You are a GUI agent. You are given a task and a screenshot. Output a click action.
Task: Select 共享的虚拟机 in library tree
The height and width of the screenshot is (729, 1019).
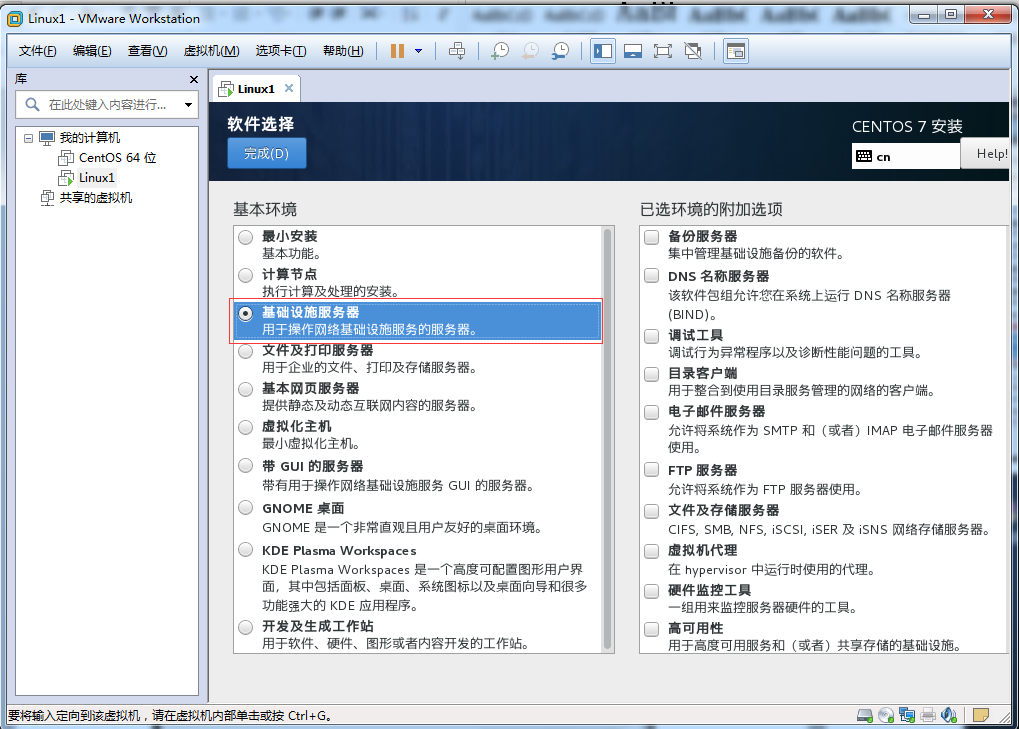pyautogui.click(x=96, y=198)
